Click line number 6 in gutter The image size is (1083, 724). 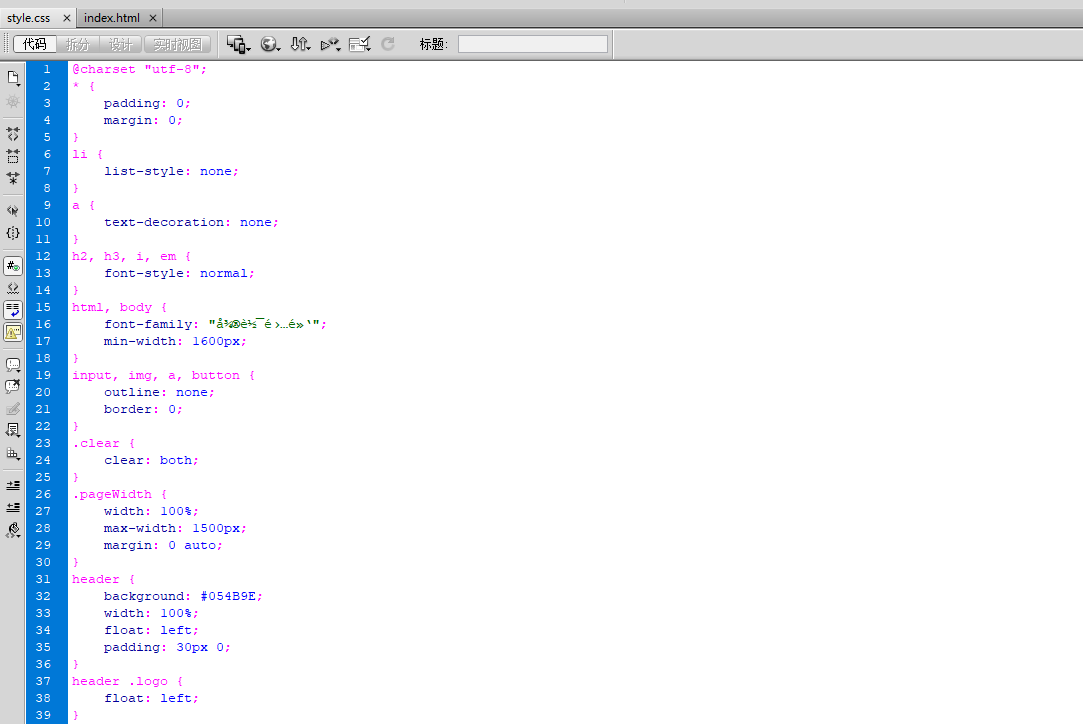point(47,154)
